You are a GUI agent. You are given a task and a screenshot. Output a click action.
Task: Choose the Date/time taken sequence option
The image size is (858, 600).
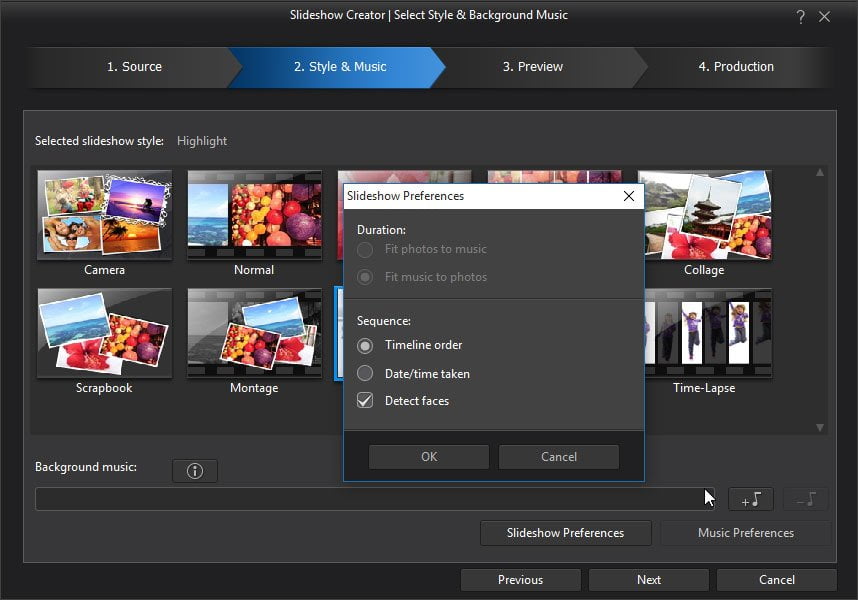tap(365, 374)
